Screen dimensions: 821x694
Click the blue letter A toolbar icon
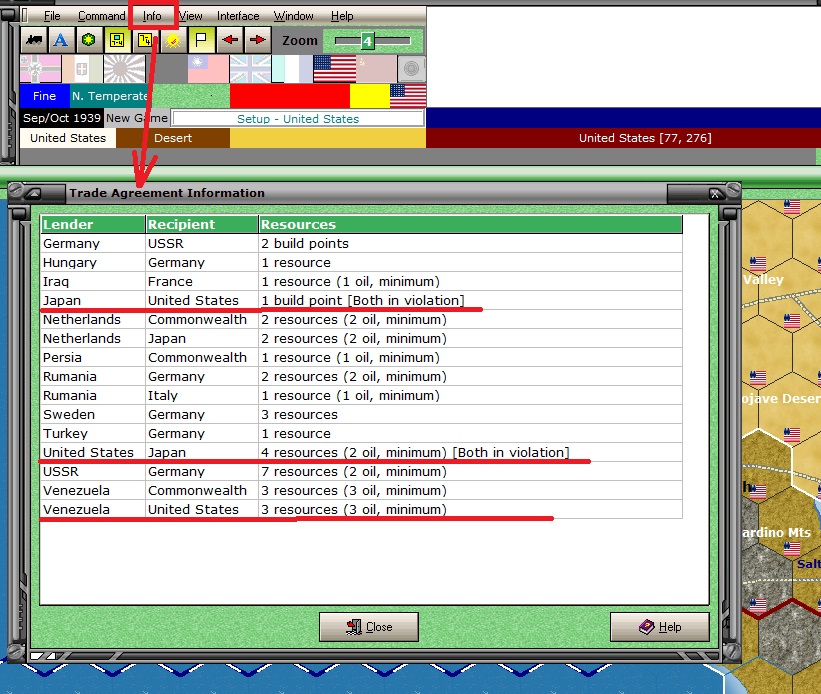(x=61, y=40)
